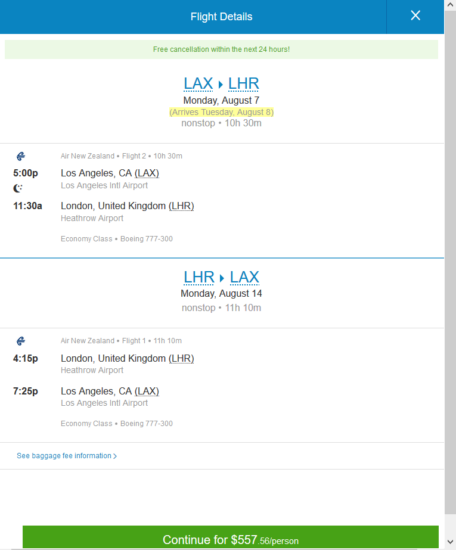The image size is (456, 550).
Task: Continue for $557.56 per person
Action: click(230, 538)
